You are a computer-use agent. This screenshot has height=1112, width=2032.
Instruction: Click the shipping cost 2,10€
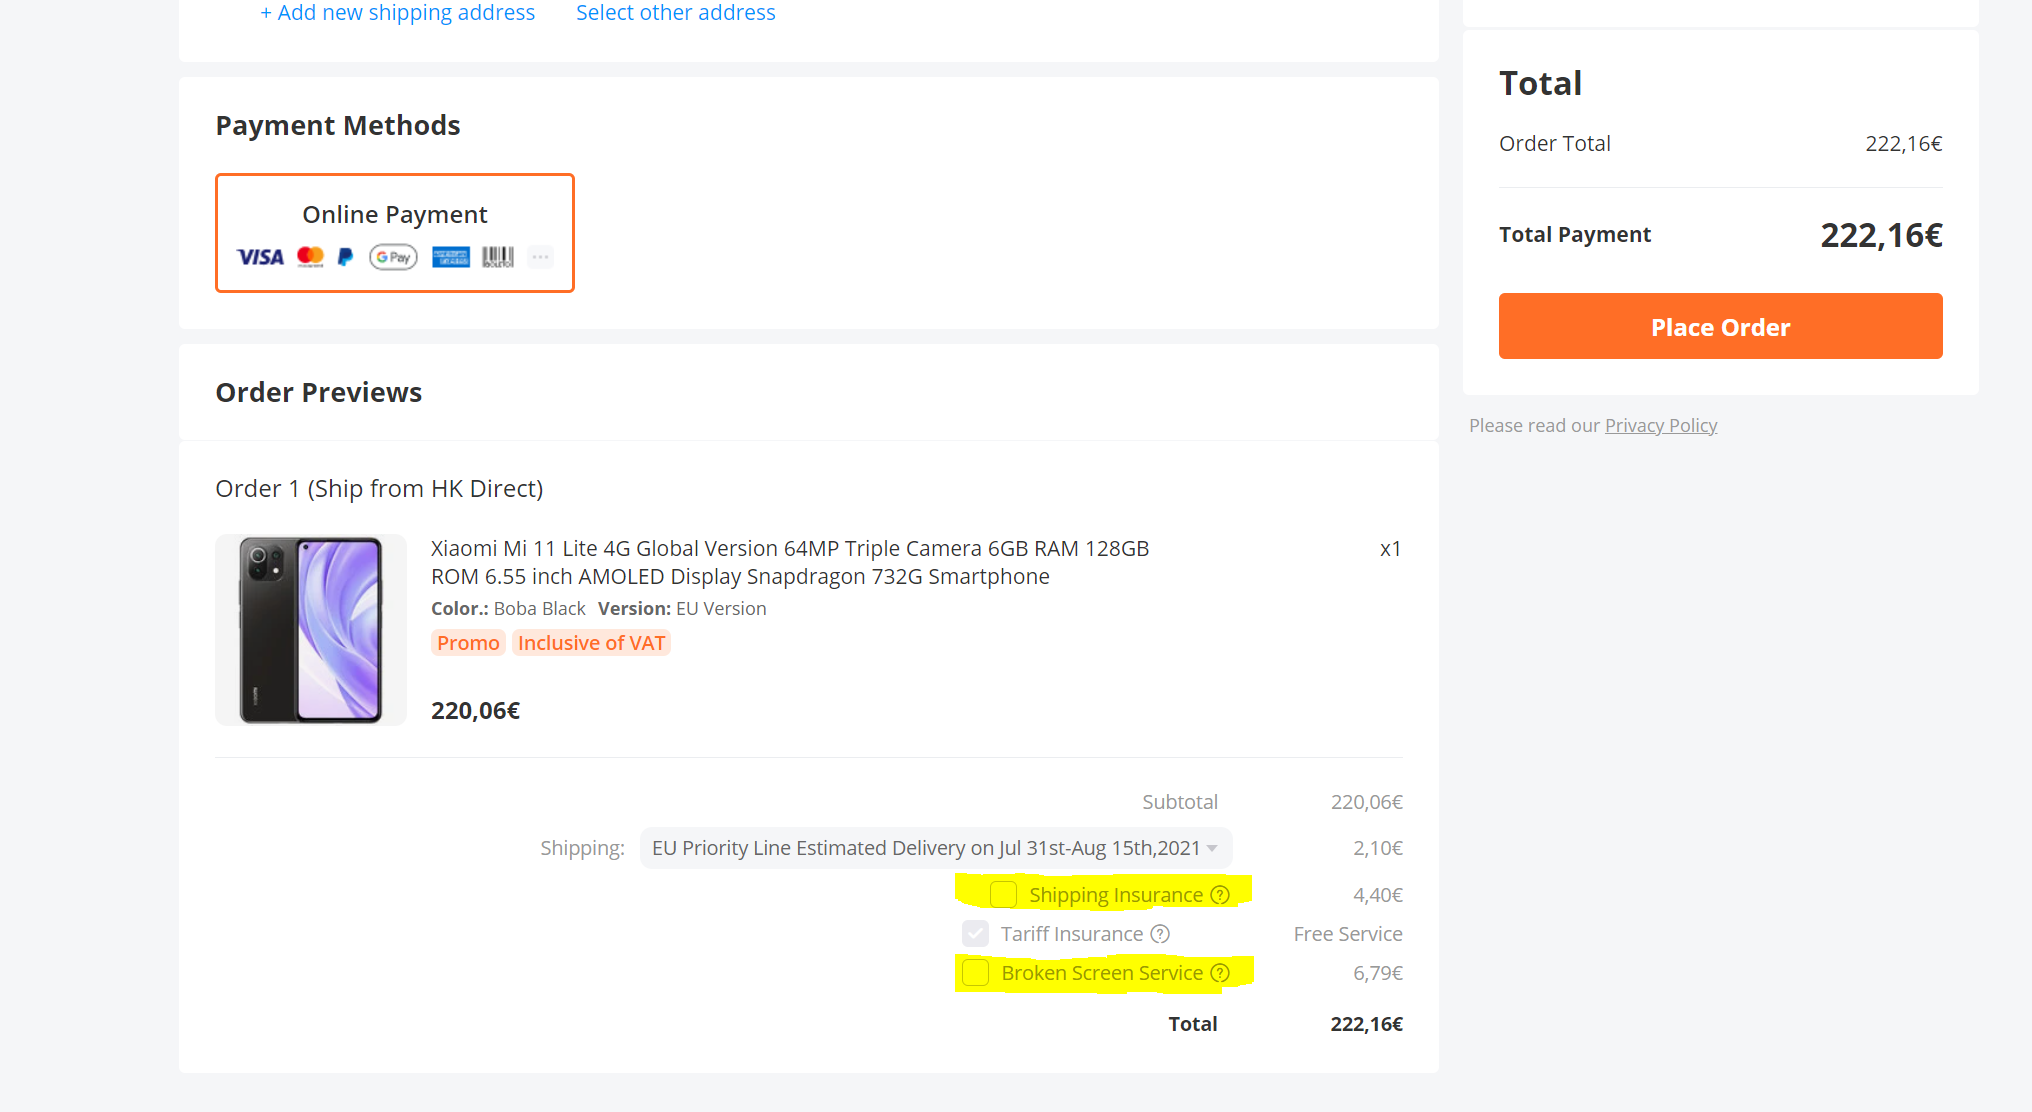1378,848
